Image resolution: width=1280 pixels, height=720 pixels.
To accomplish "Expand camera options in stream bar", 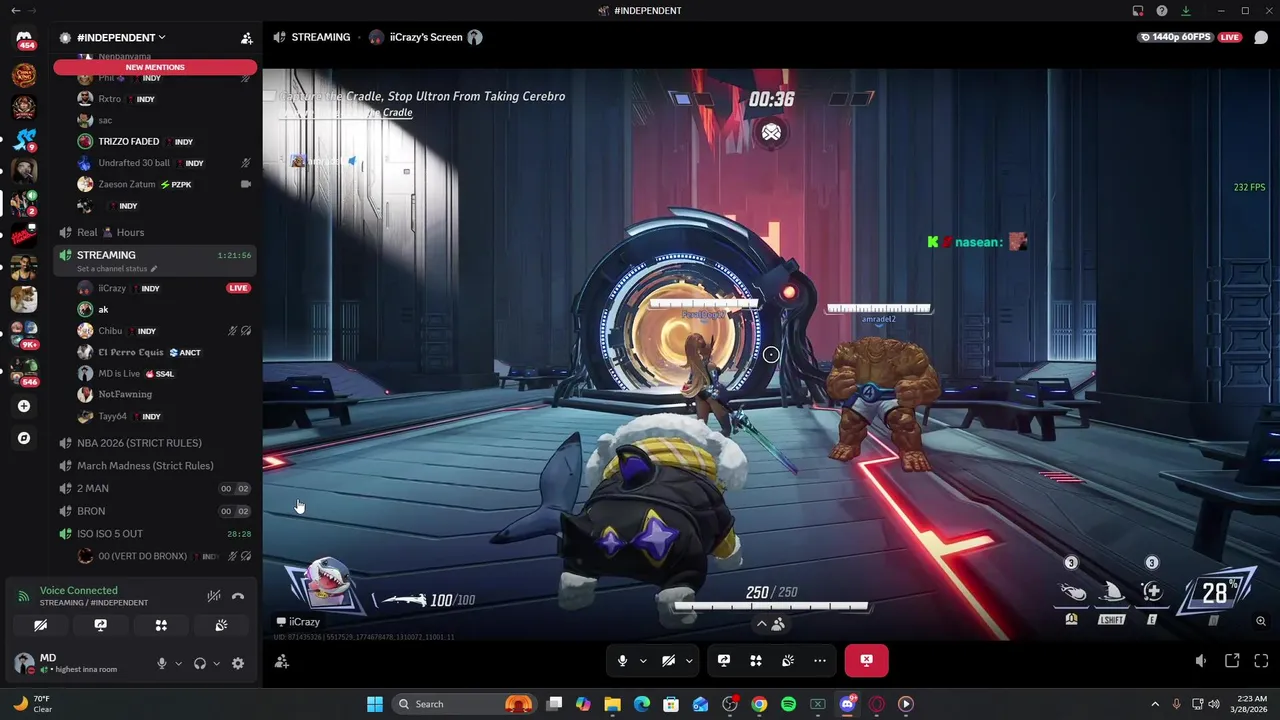I will click(x=688, y=660).
